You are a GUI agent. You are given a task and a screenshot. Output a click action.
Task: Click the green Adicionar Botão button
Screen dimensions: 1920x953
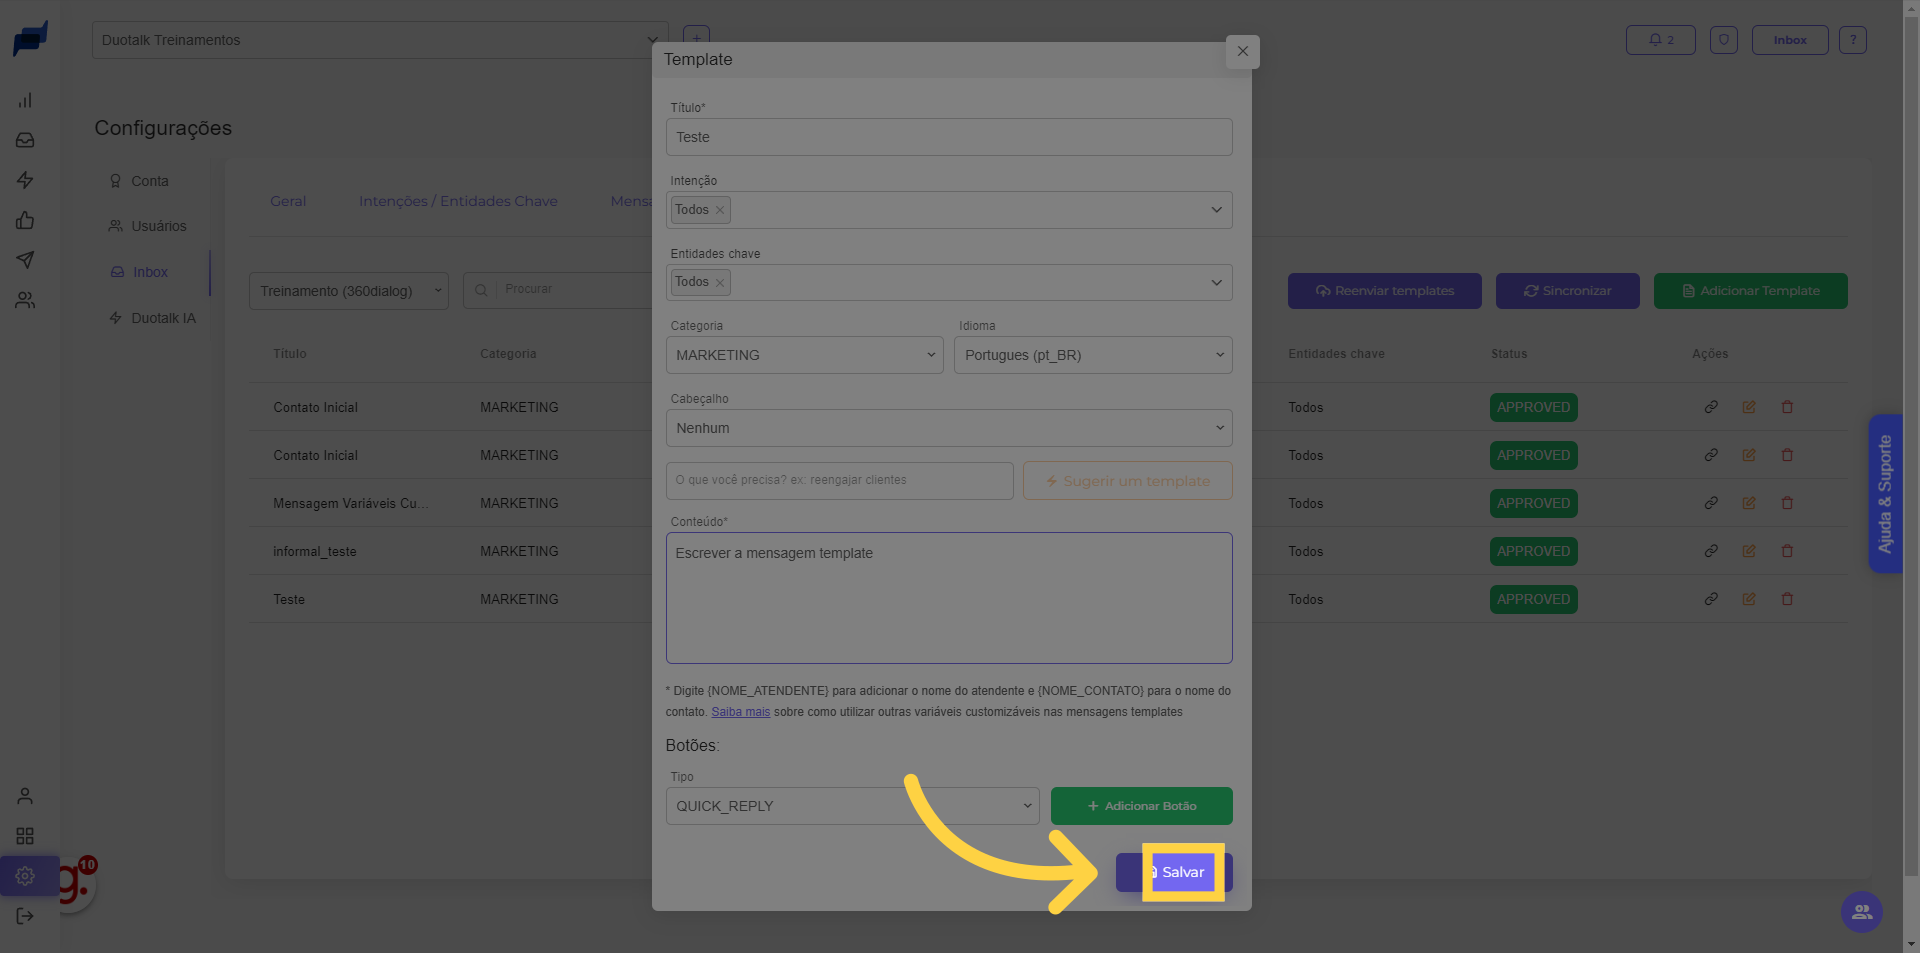(x=1141, y=806)
